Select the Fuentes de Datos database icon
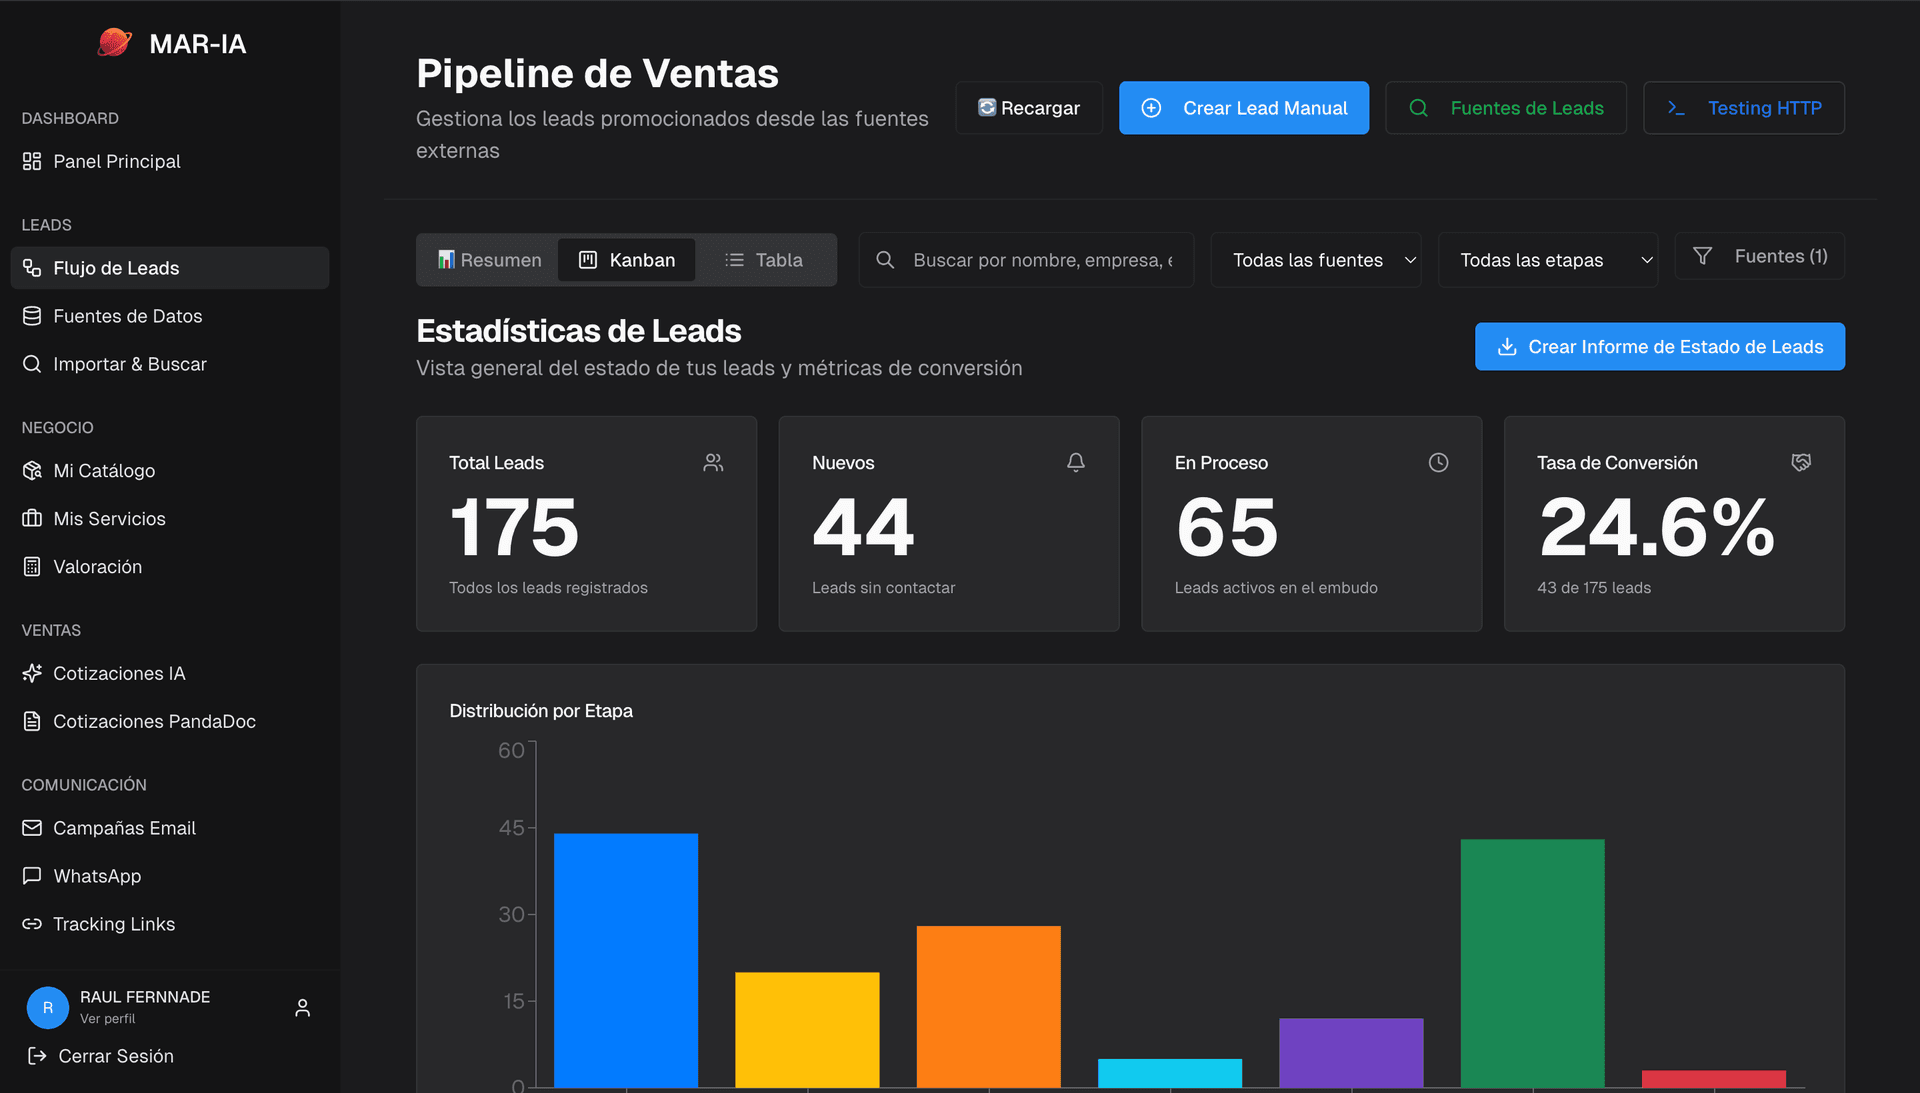Image resolution: width=1920 pixels, height=1093 pixels. coord(33,315)
